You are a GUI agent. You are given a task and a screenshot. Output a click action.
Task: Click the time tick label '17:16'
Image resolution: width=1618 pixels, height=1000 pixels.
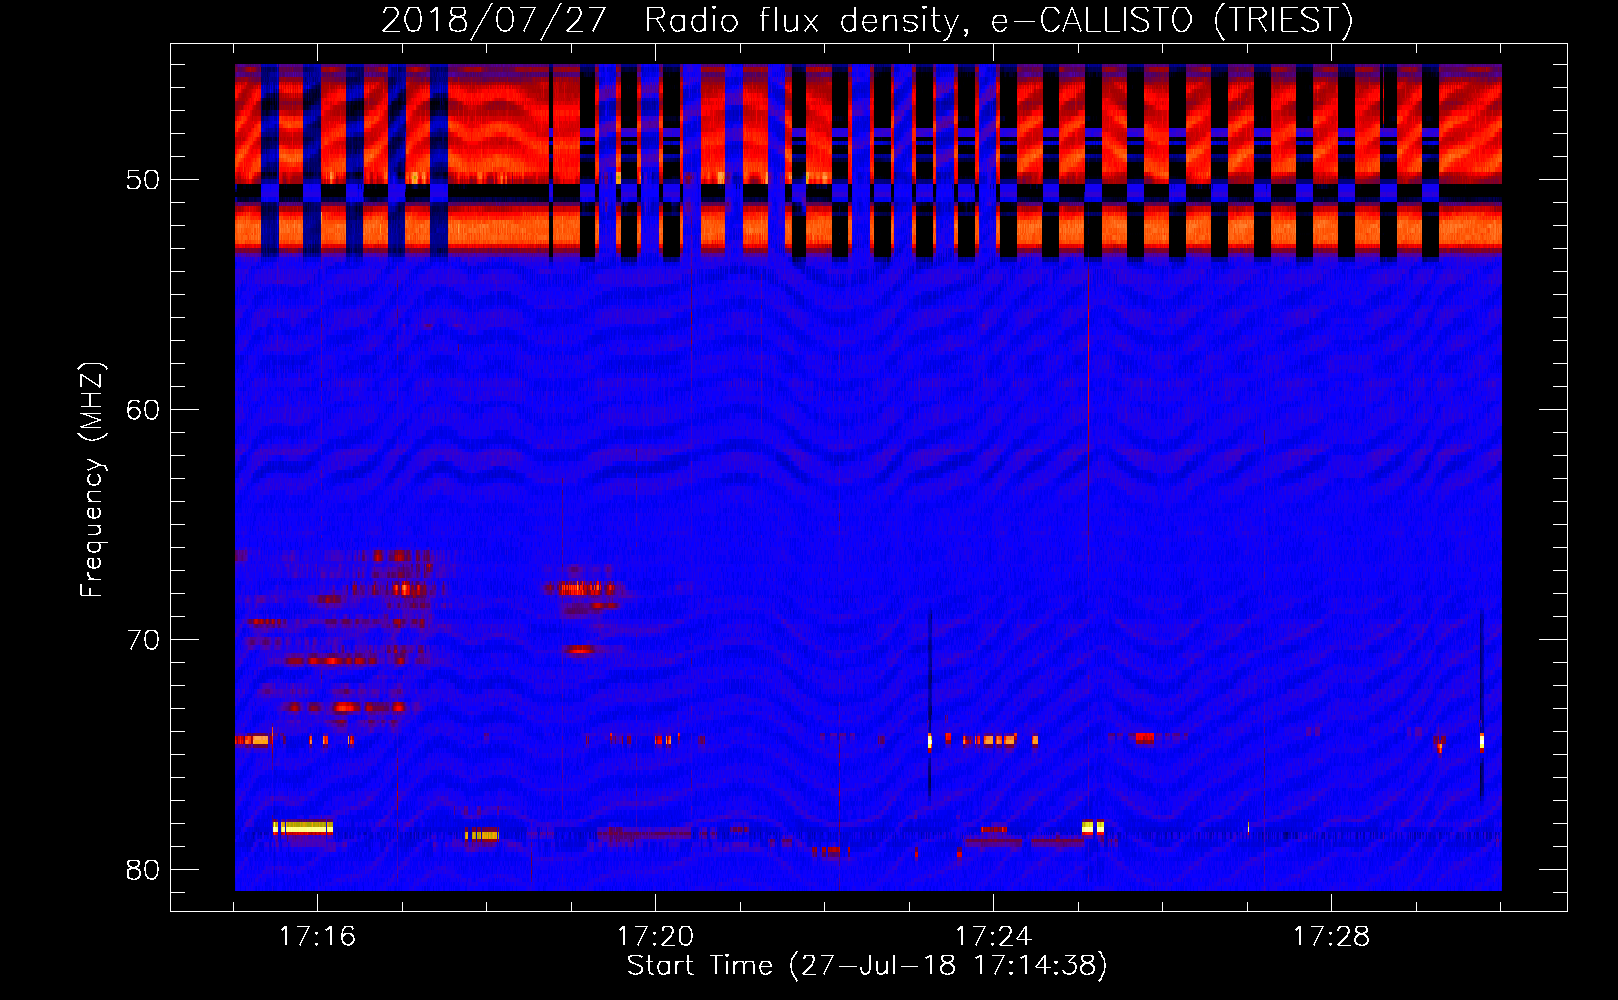[x=317, y=936]
